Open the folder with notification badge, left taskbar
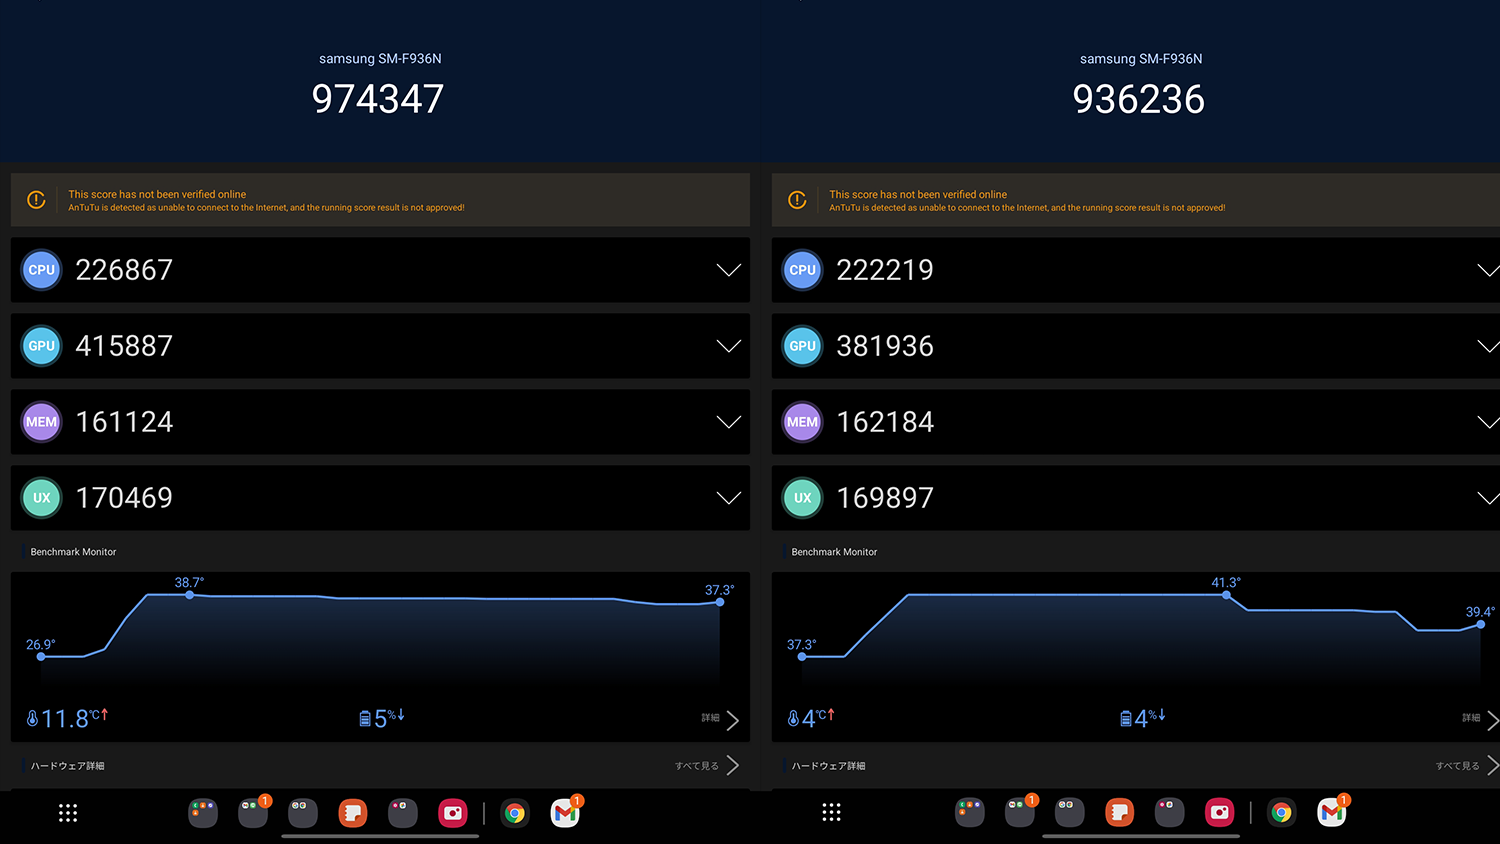Viewport: 1500px width, 844px height. (x=253, y=813)
